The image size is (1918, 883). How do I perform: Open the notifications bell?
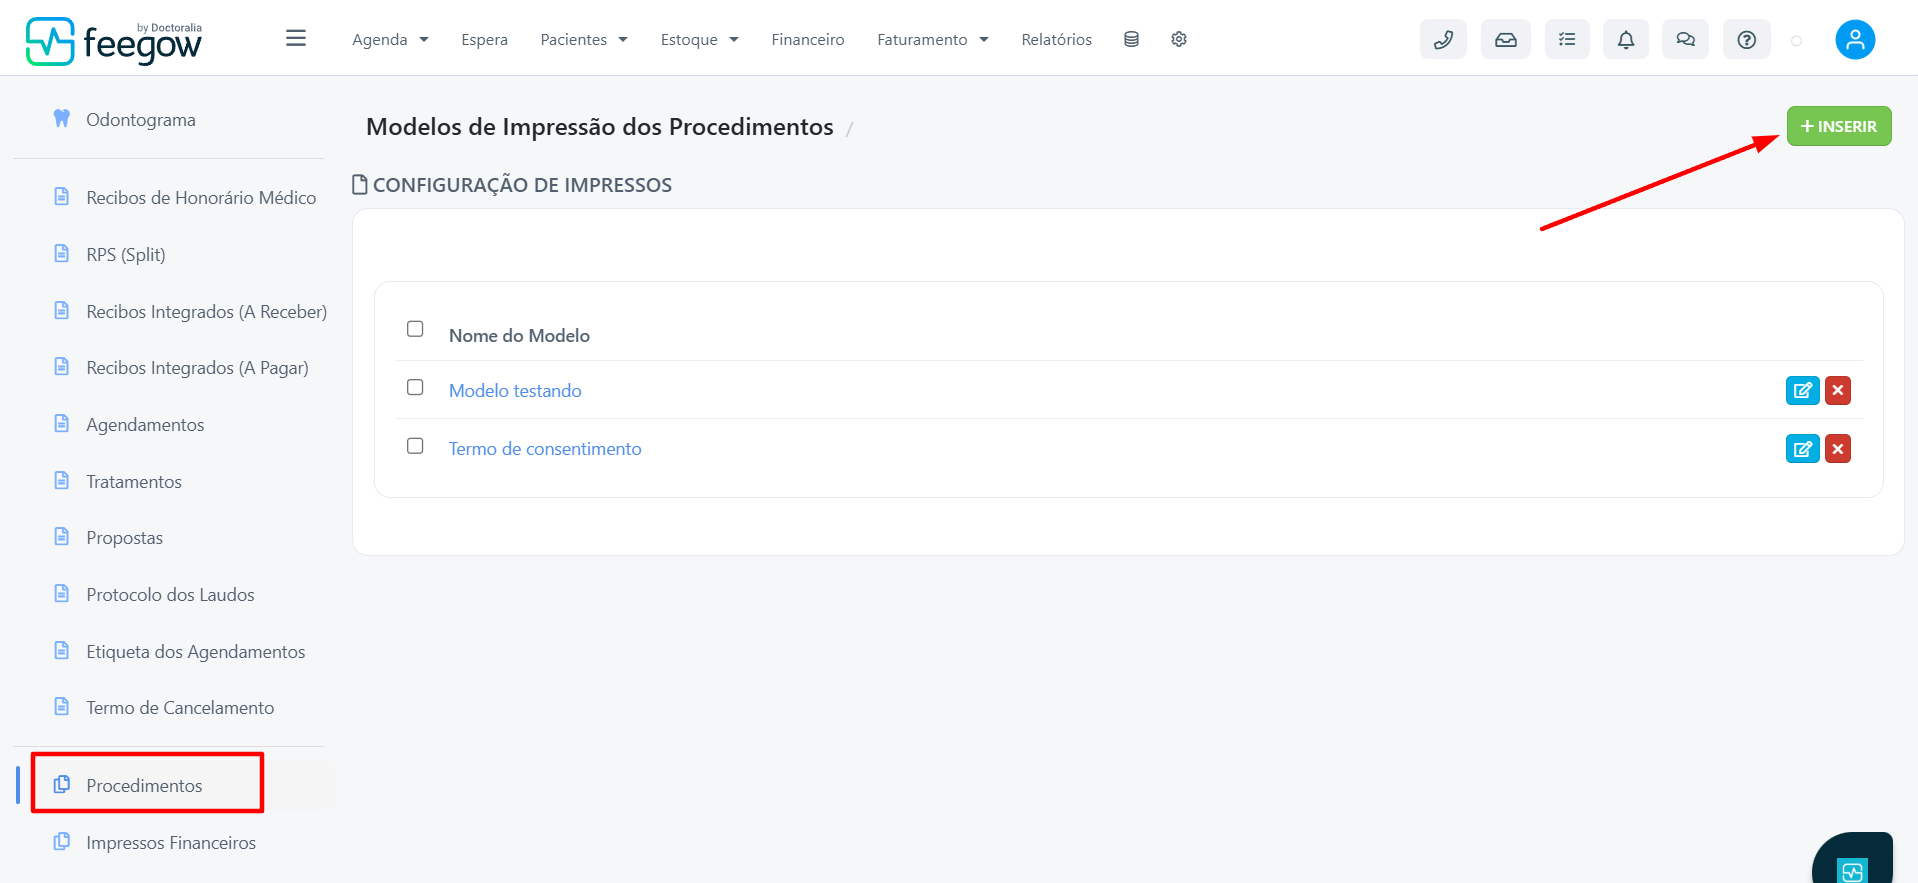pos(1626,40)
